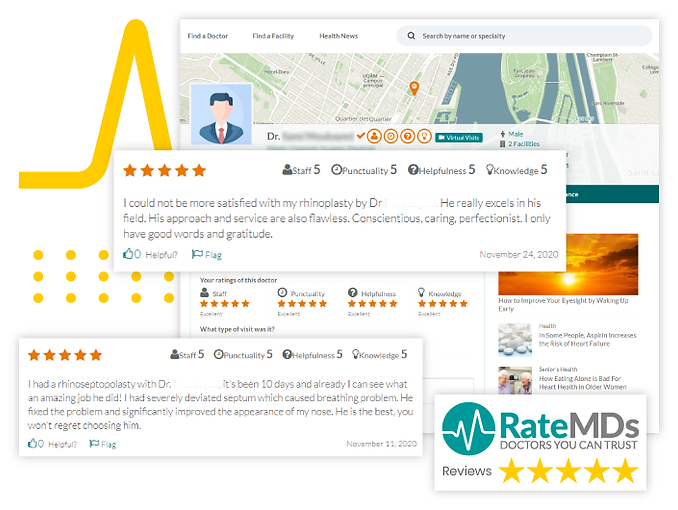Flag the November 11, 2020 review
Screen dimensions: 678x510
102,444
